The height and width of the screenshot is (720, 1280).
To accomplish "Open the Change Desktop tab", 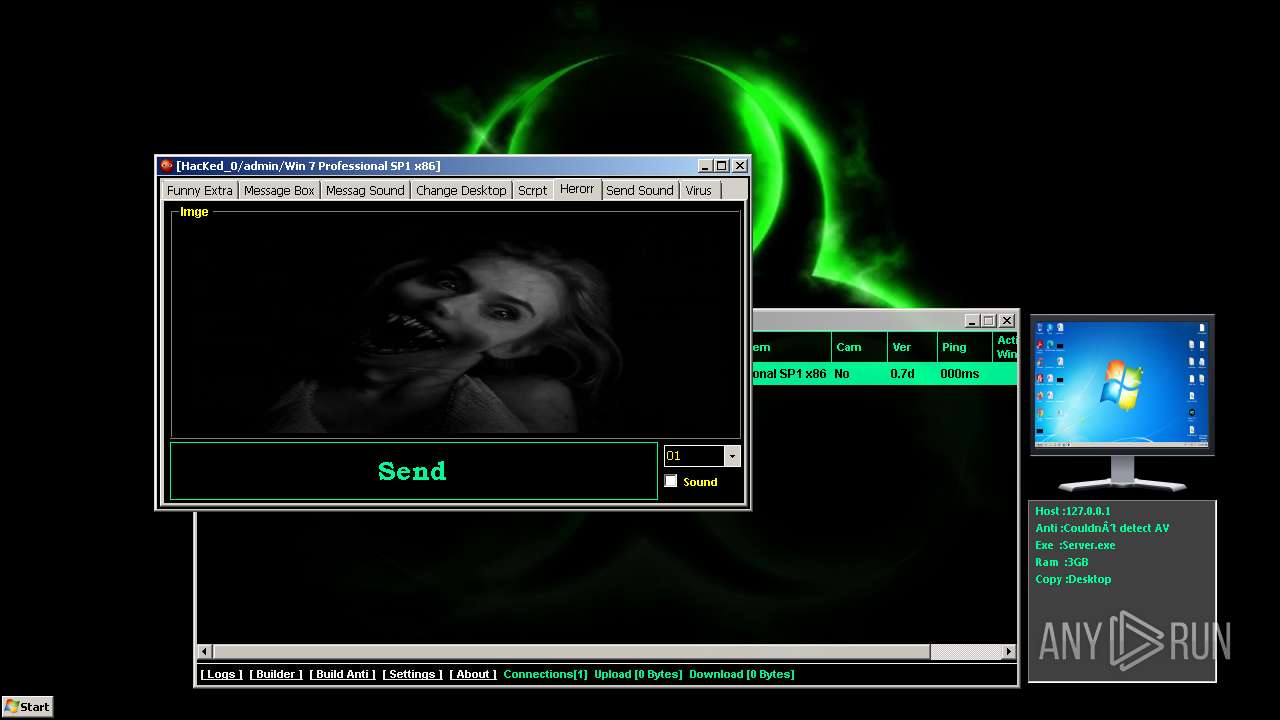I will [461, 190].
